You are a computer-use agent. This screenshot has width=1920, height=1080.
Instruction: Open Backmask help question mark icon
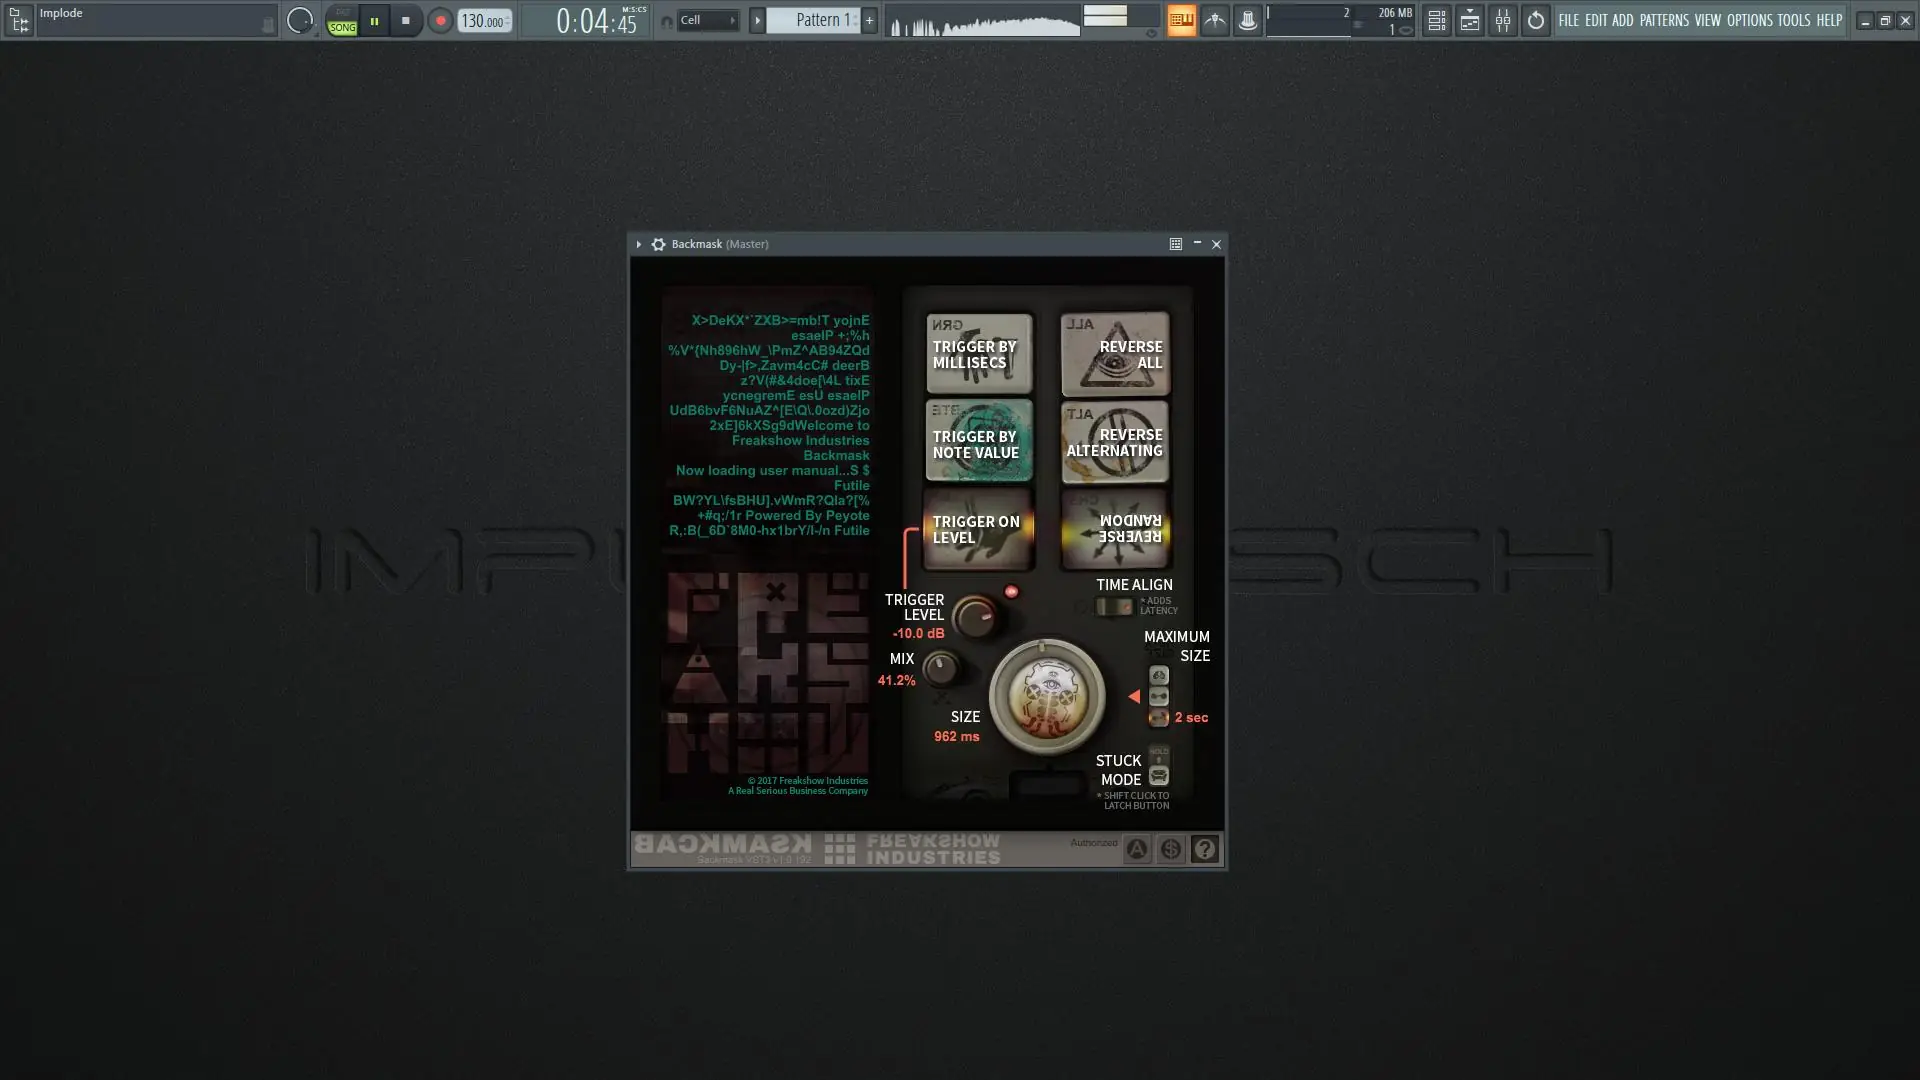click(1205, 849)
